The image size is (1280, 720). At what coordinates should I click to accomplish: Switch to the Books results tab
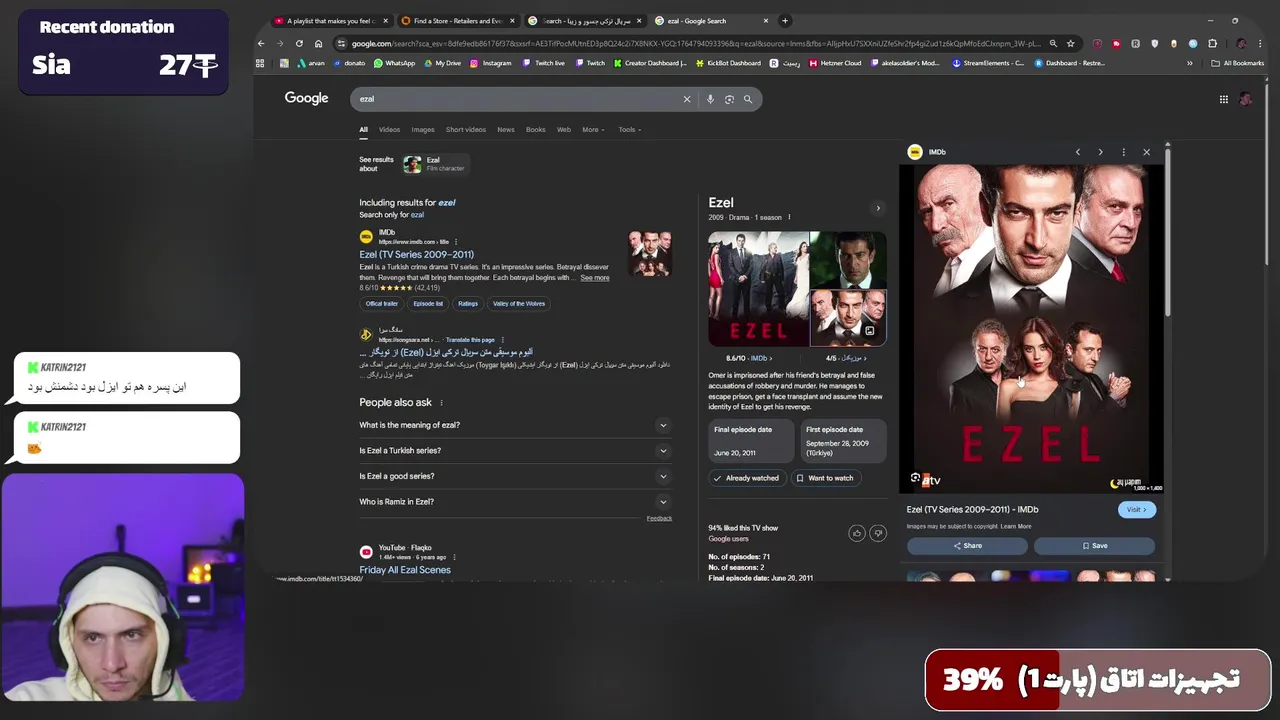536,130
